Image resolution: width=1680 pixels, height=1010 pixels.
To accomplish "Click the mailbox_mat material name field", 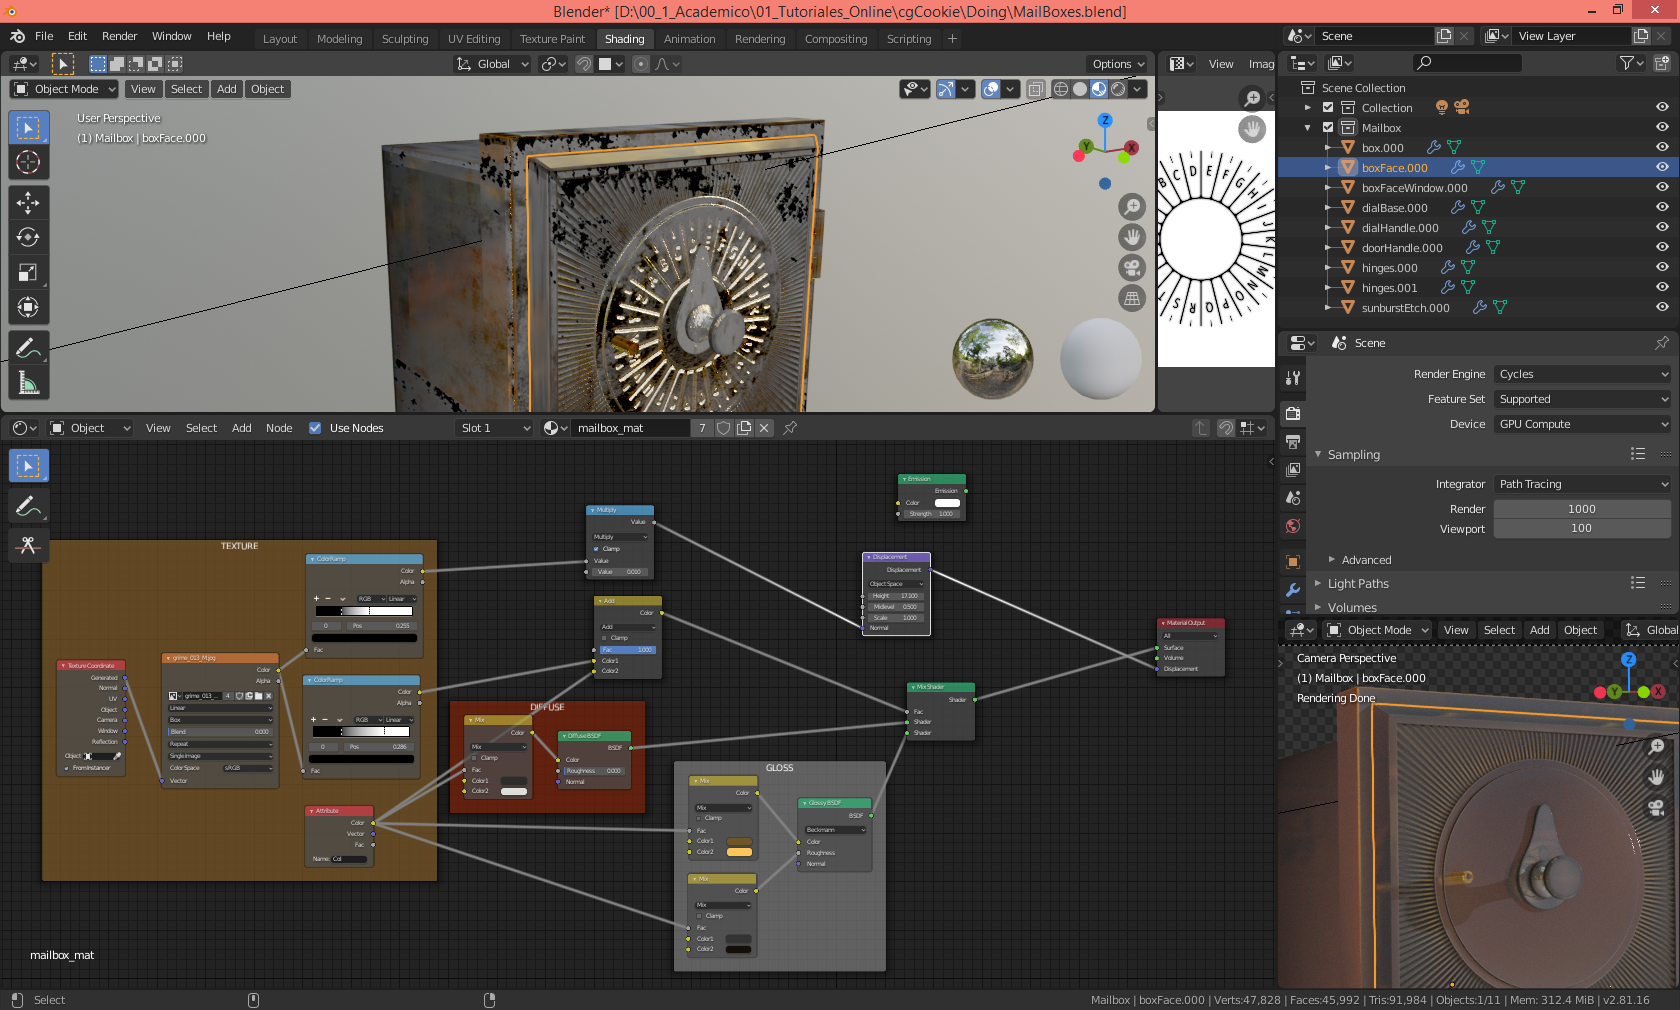I will 632,428.
